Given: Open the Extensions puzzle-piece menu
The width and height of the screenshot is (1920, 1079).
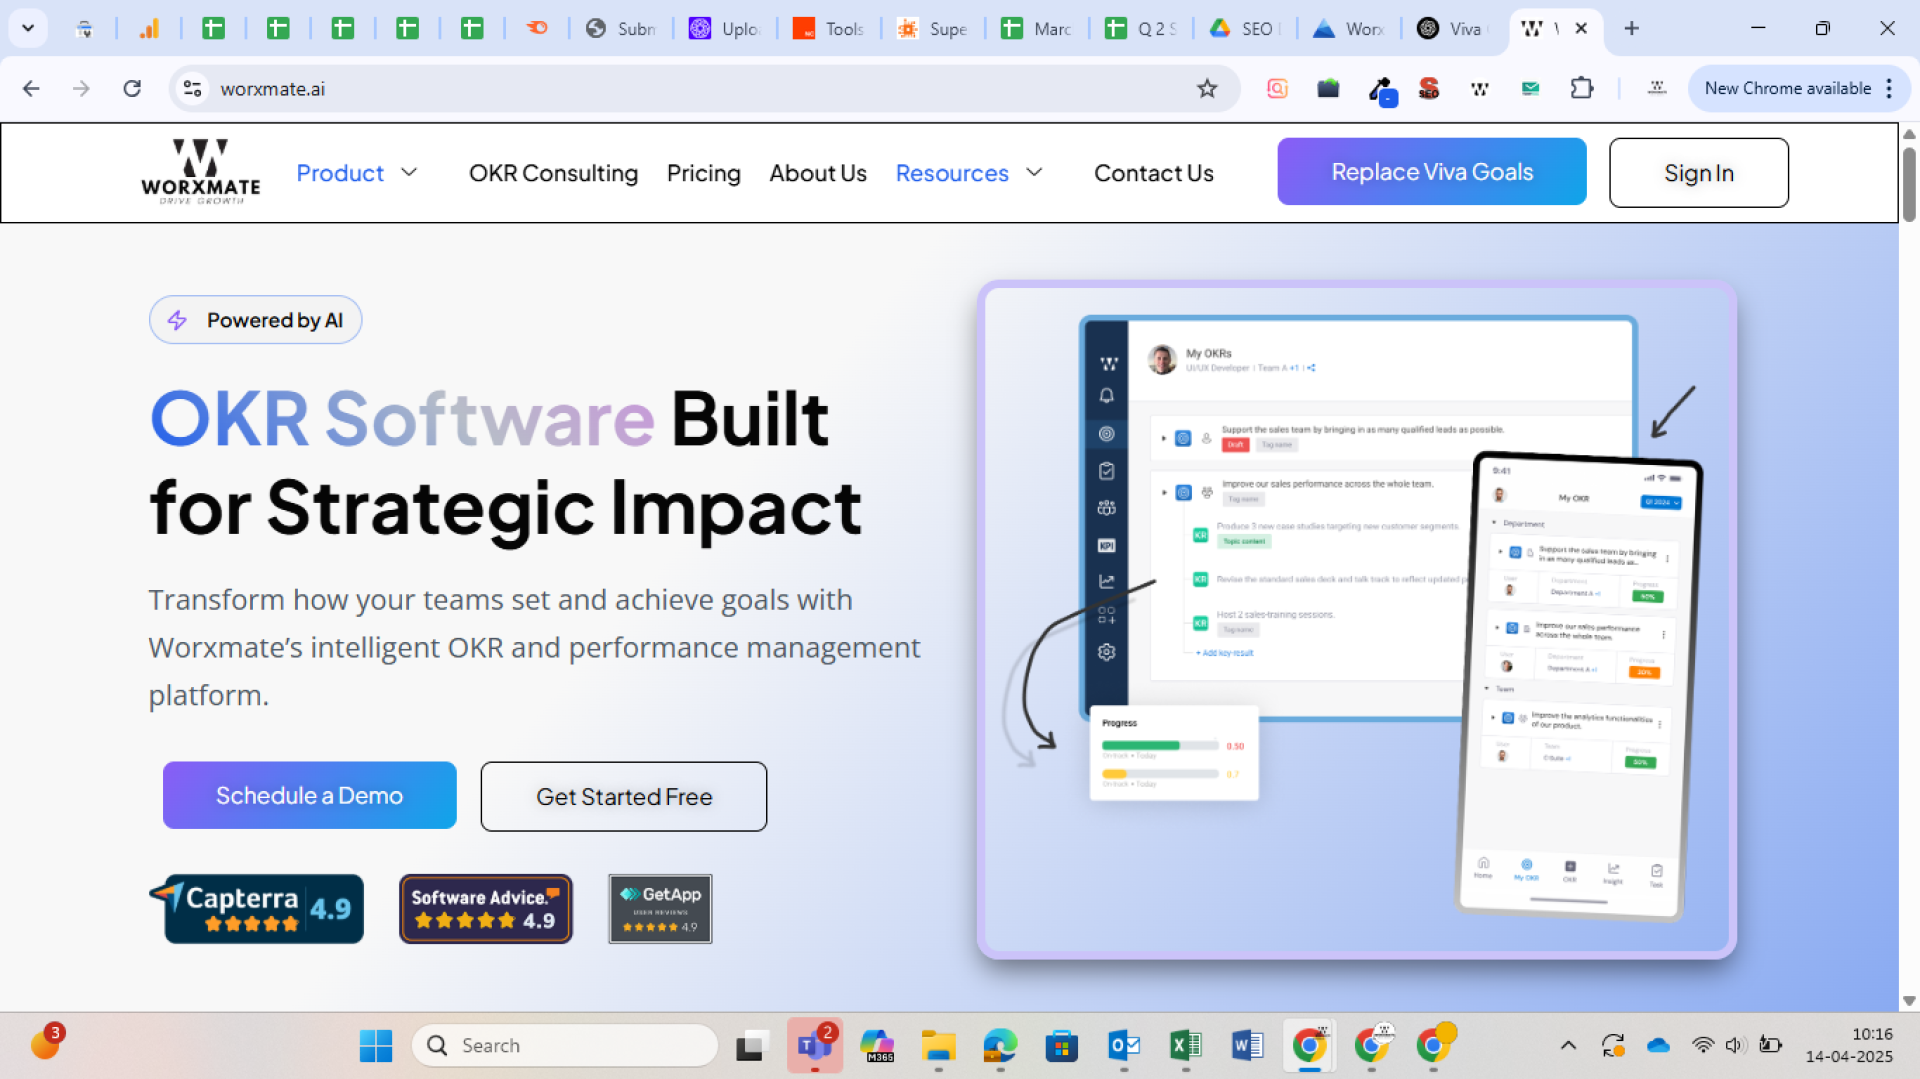Looking at the screenshot, I should point(1581,88).
